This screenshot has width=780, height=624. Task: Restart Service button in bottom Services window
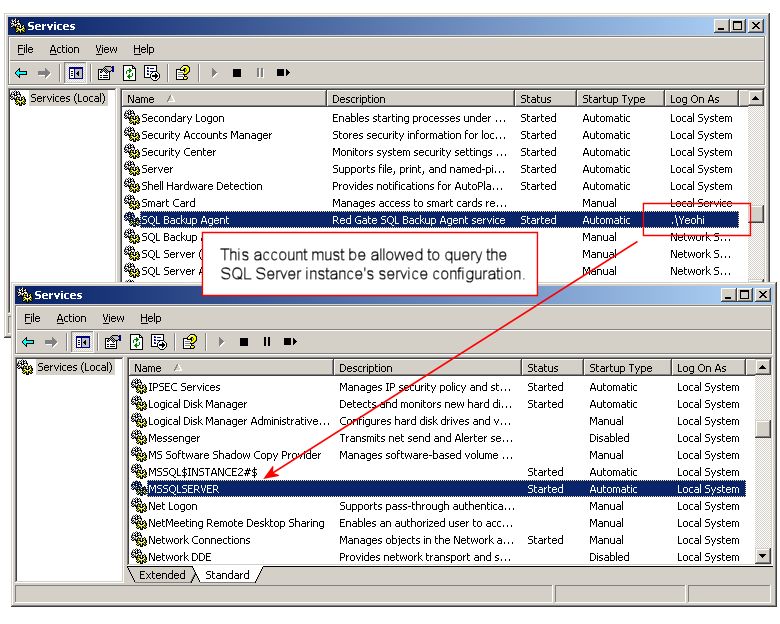click(290, 342)
